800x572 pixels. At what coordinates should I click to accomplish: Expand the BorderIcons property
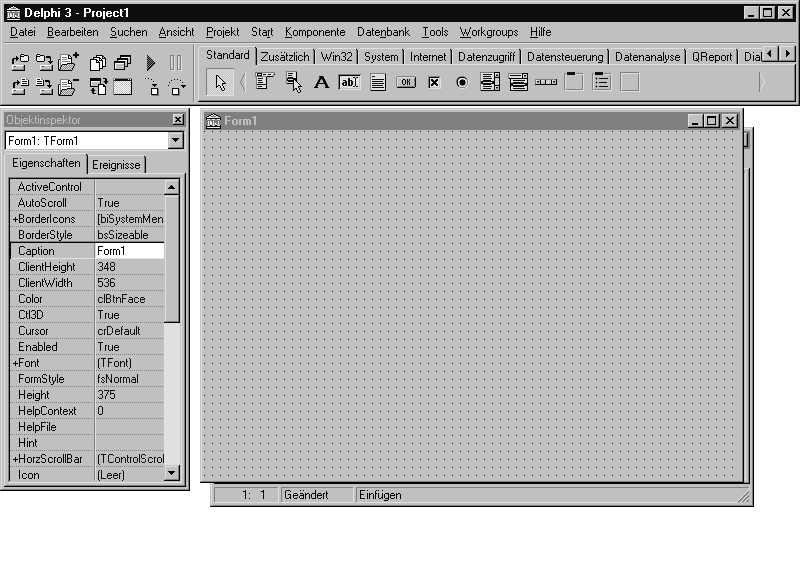[x=15, y=219]
